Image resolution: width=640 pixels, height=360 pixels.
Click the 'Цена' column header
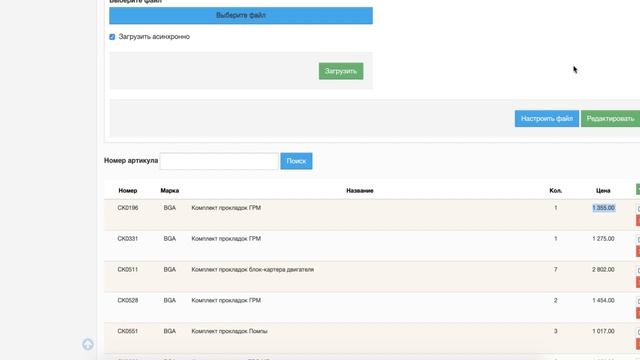(x=603, y=191)
